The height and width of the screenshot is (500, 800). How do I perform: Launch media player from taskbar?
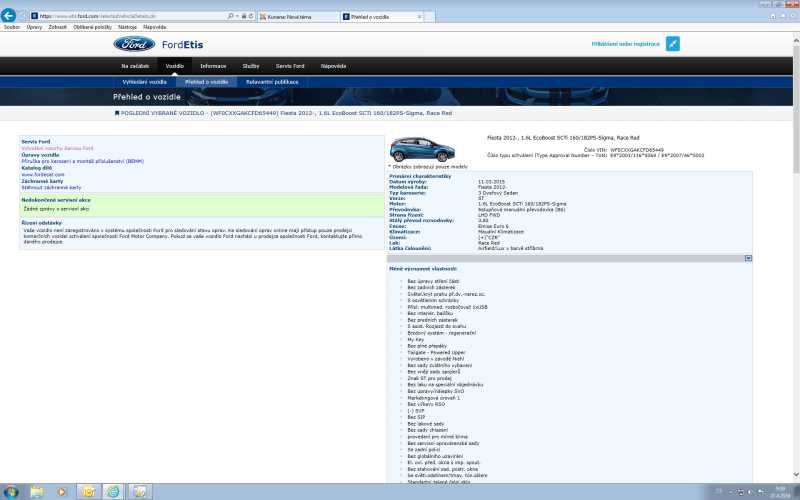62,492
